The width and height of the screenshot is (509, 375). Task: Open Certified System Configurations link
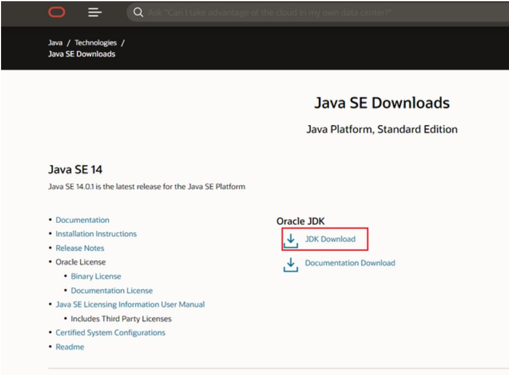coord(110,333)
